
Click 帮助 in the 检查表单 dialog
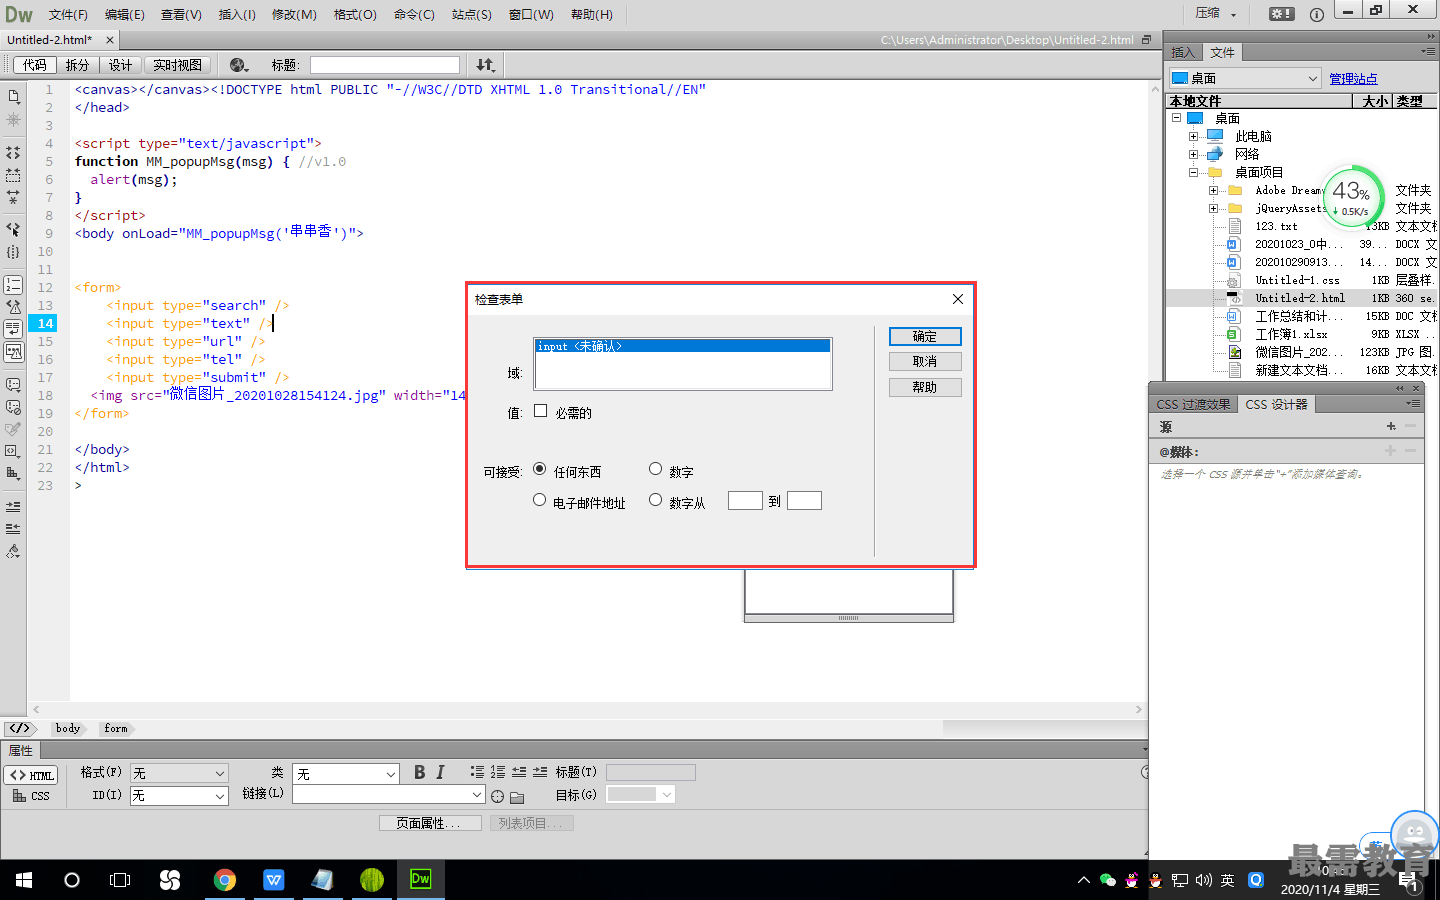[x=925, y=387]
